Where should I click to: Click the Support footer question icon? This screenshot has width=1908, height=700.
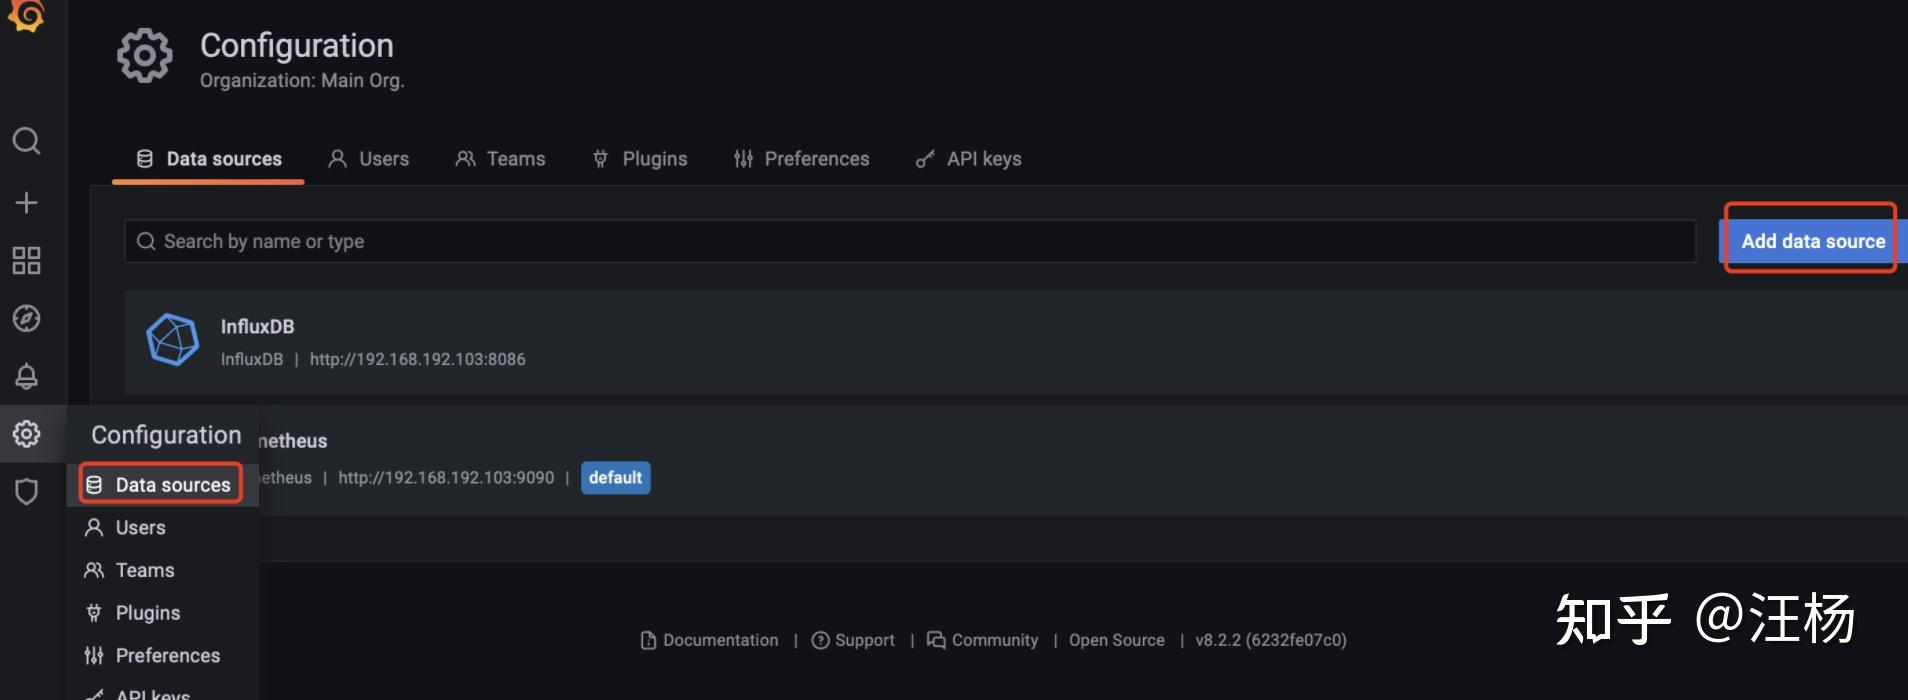click(x=820, y=640)
